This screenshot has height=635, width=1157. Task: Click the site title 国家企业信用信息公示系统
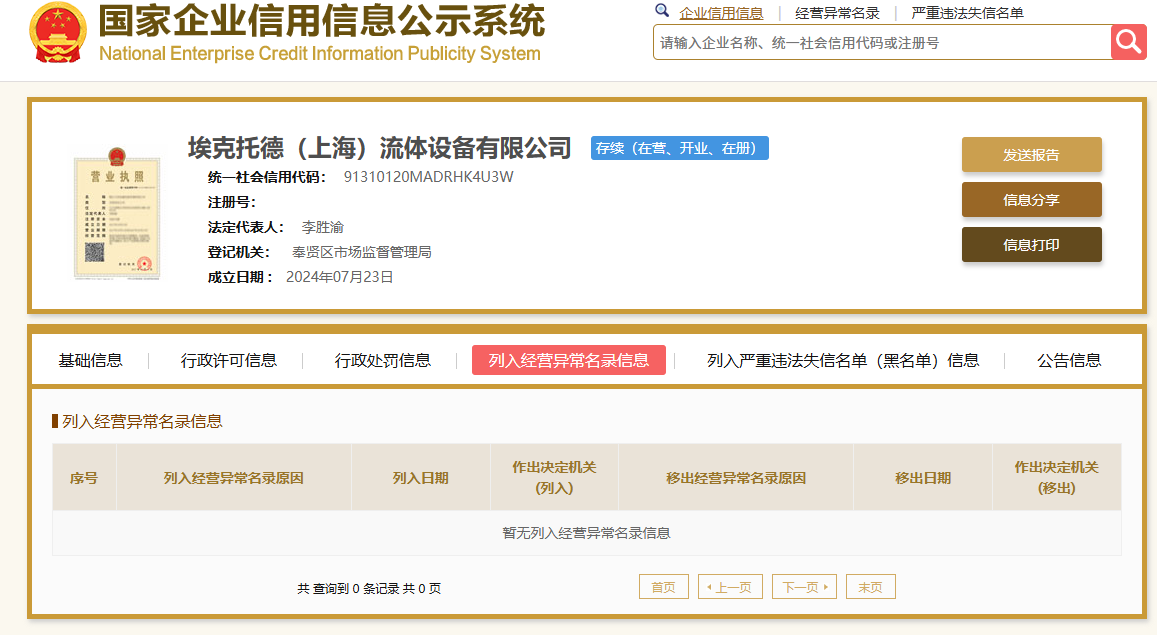click(322, 21)
